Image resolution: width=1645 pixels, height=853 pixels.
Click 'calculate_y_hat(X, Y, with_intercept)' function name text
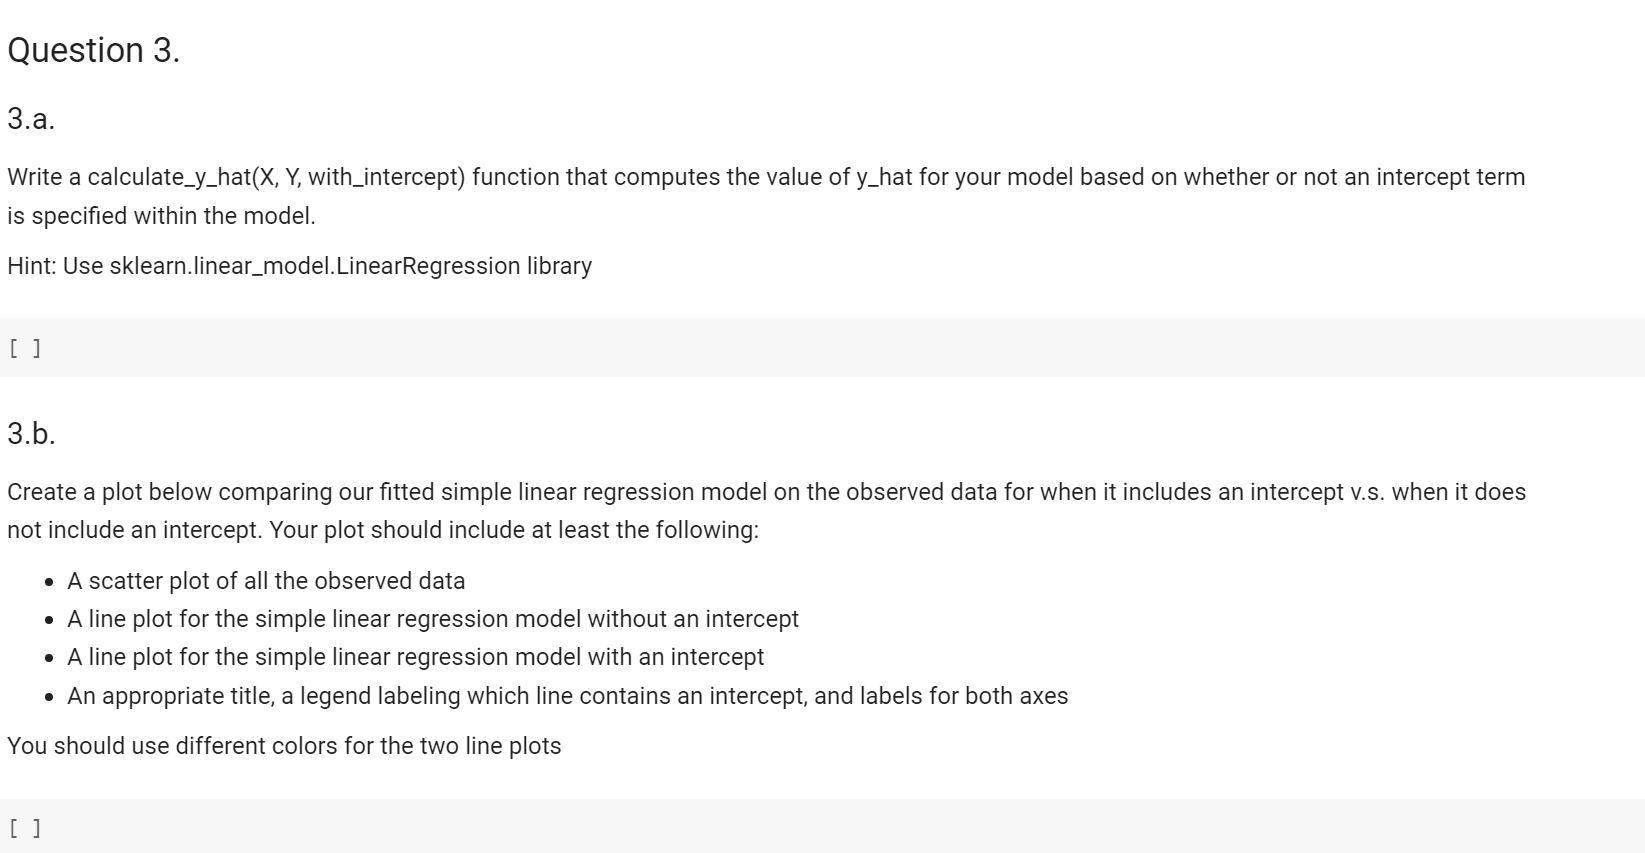coord(276,177)
